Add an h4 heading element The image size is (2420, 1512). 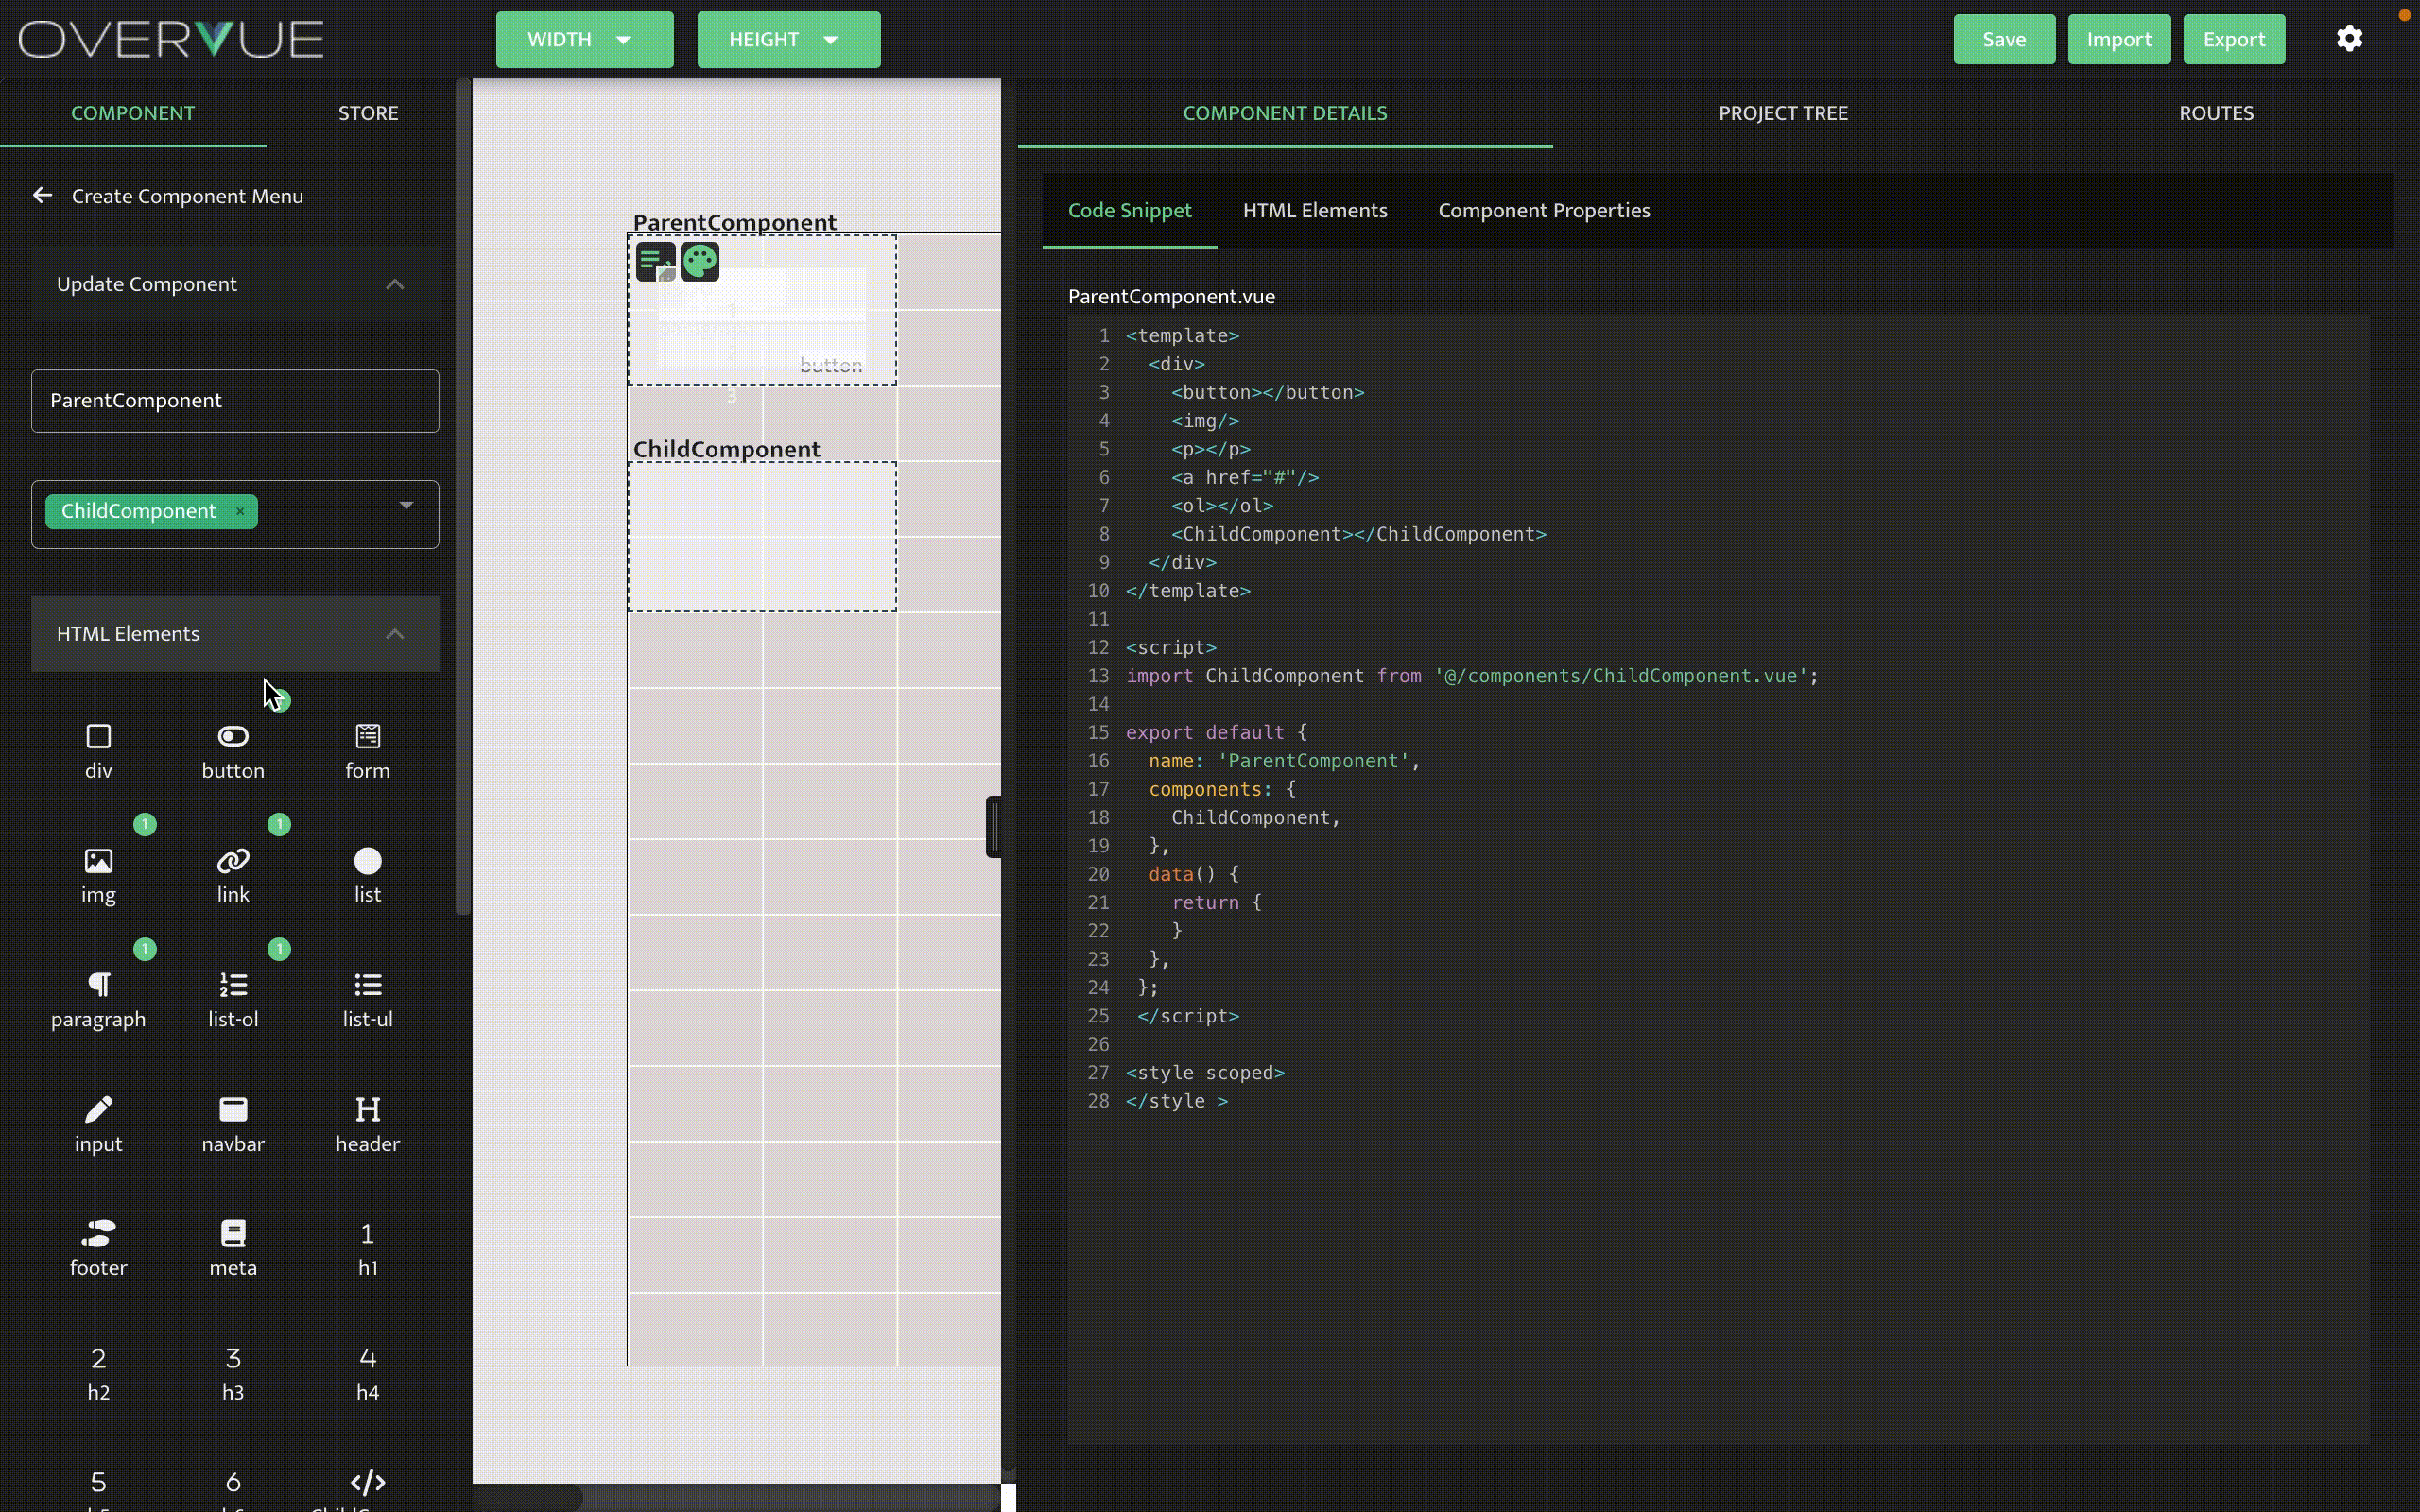(367, 1374)
